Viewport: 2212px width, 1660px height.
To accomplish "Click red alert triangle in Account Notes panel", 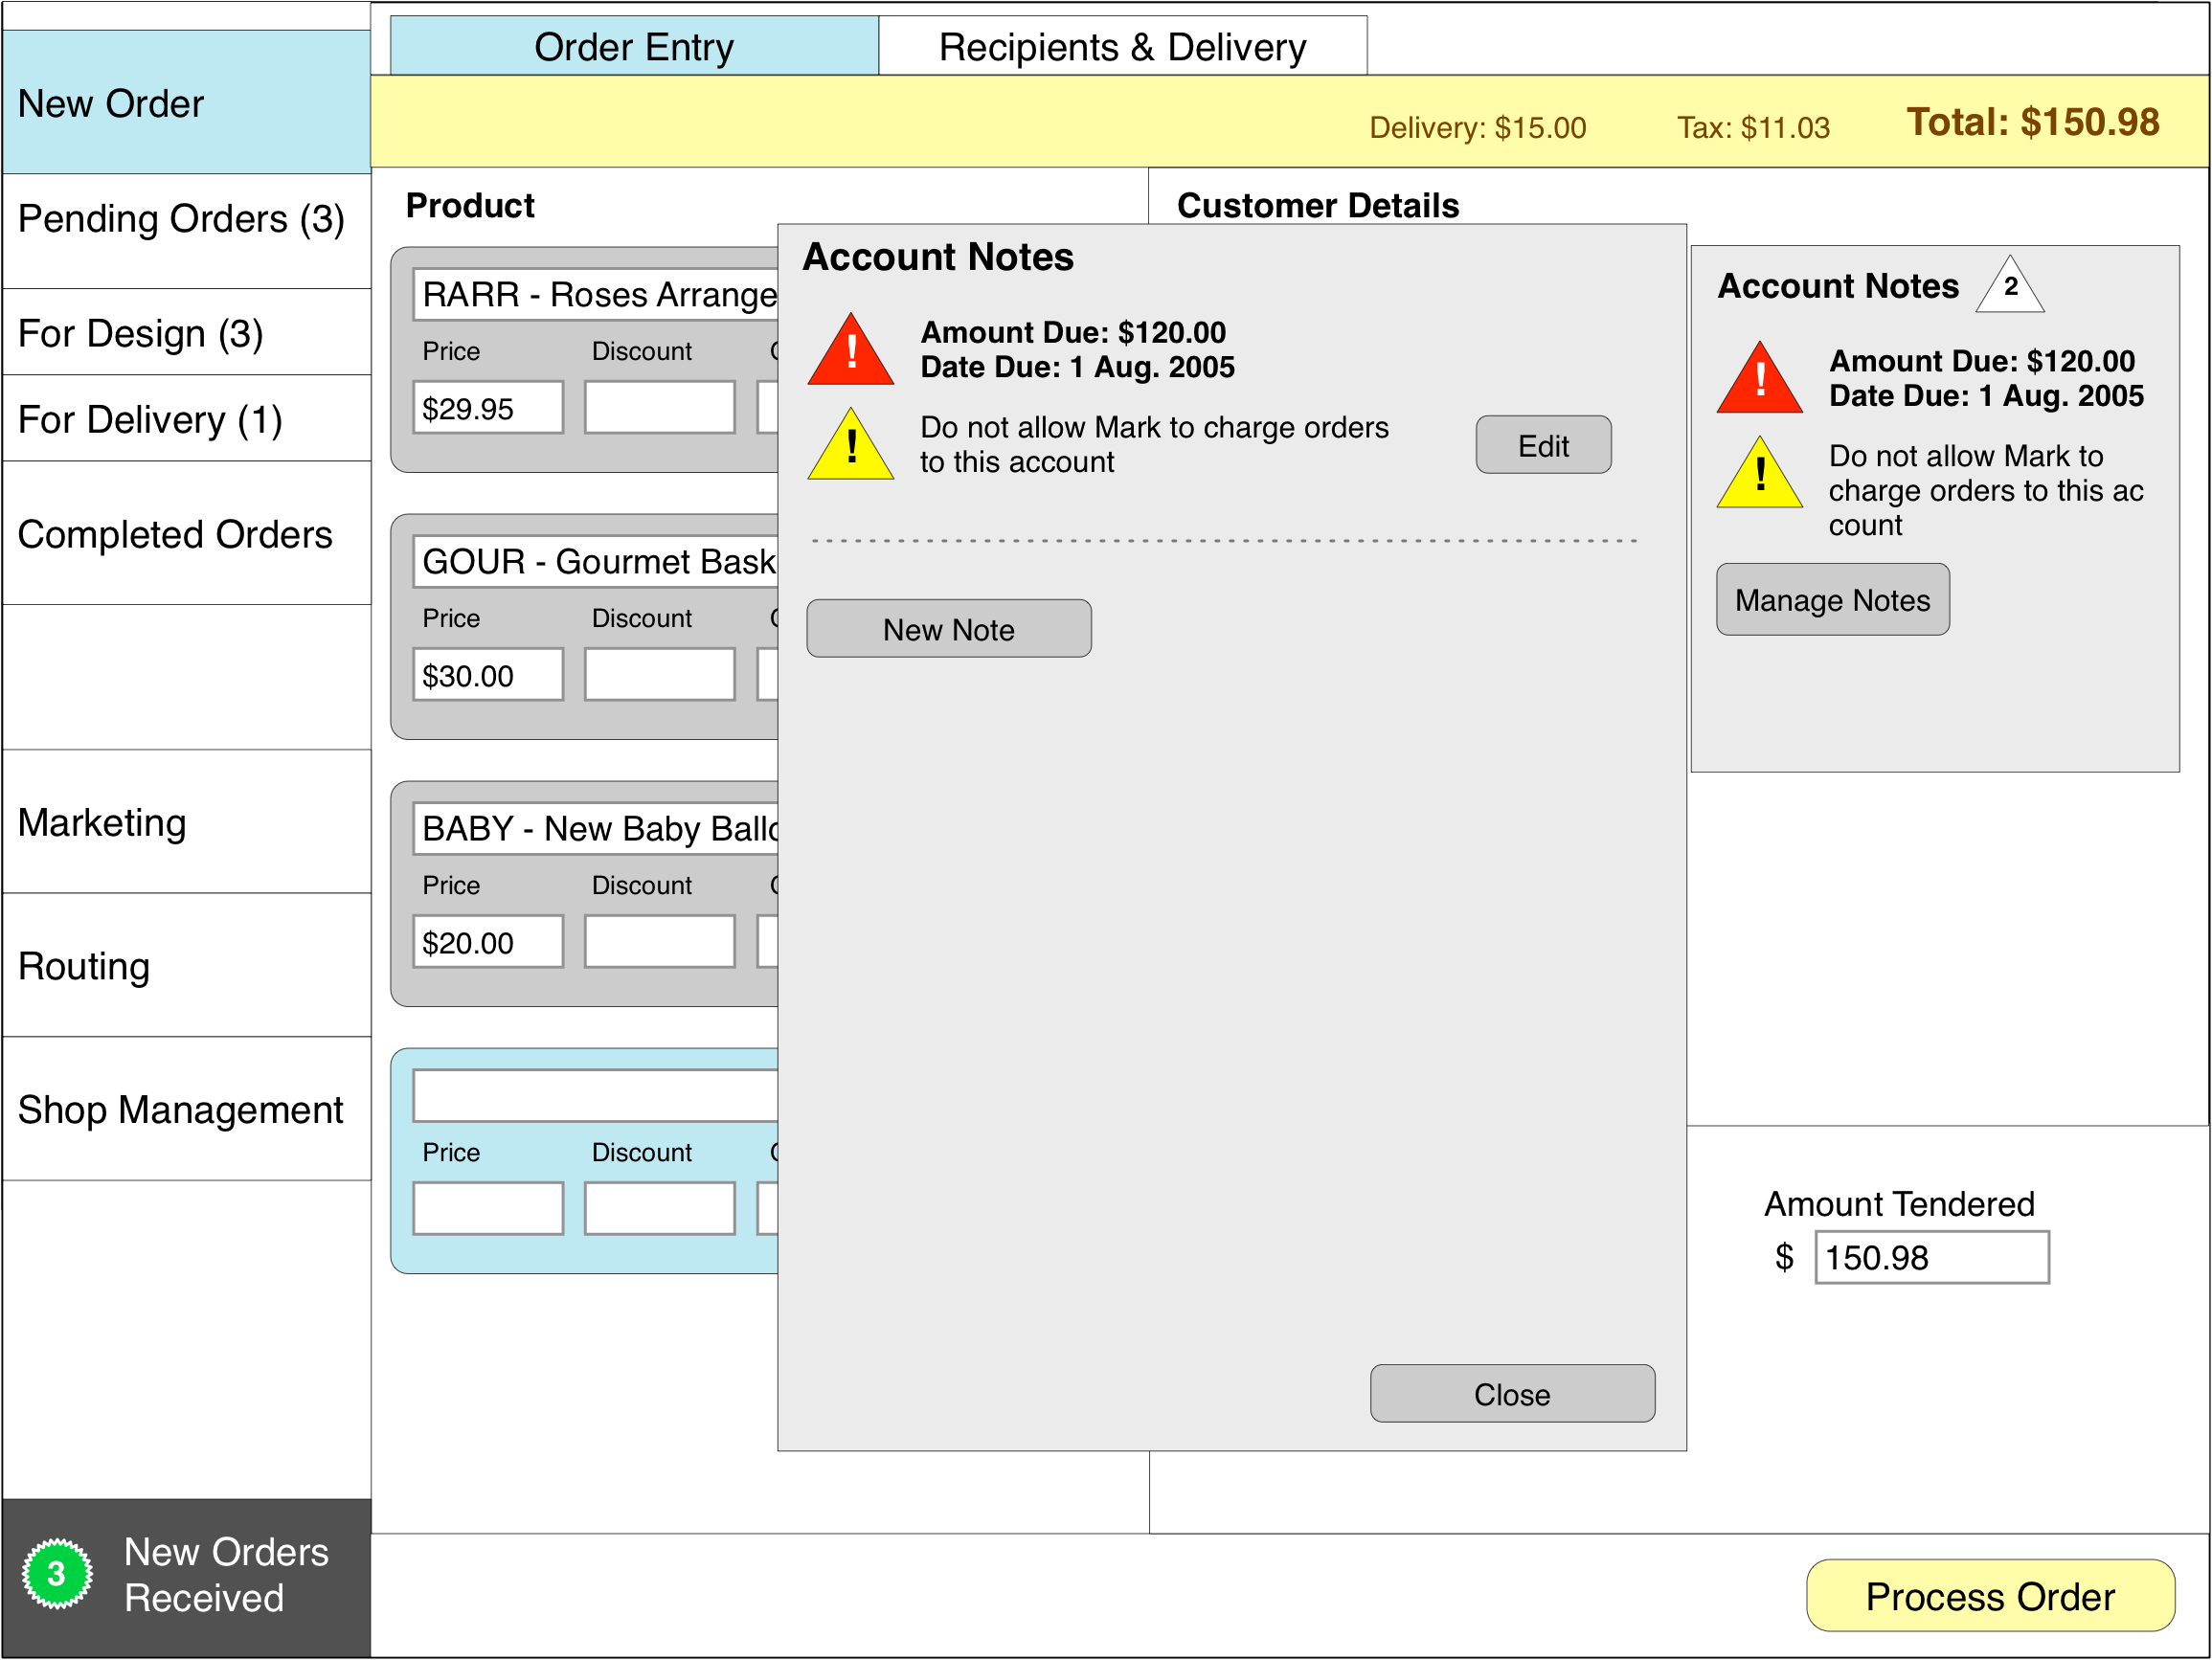I will [1758, 380].
